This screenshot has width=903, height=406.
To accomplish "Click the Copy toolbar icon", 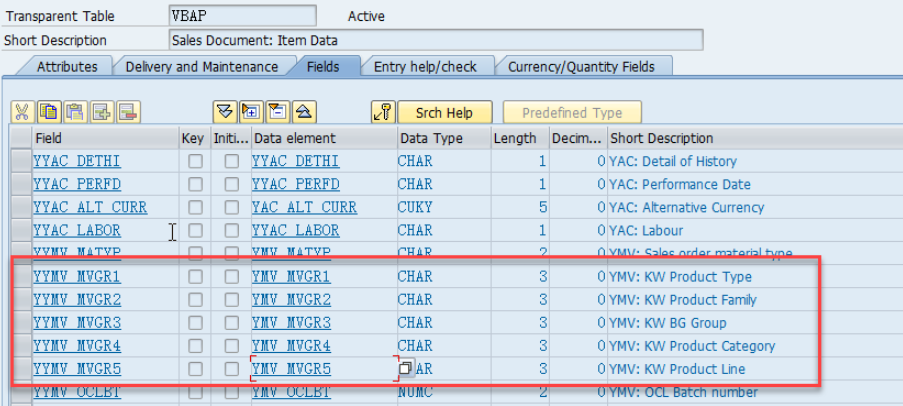I will click(50, 112).
